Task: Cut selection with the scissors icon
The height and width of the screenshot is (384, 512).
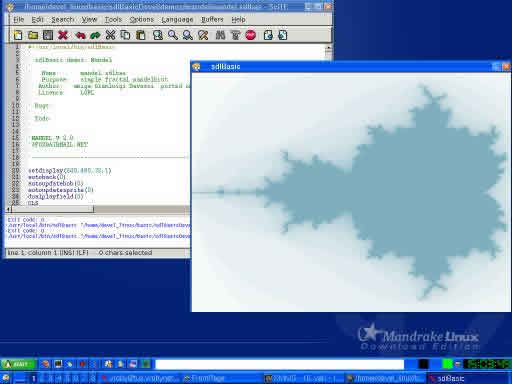Action: pos(110,35)
